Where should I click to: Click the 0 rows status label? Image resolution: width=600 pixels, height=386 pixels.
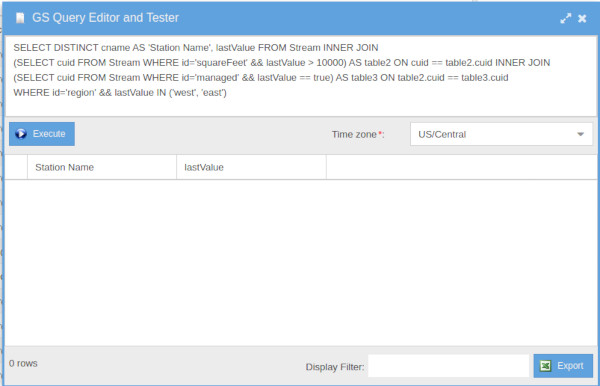tap(23, 363)
